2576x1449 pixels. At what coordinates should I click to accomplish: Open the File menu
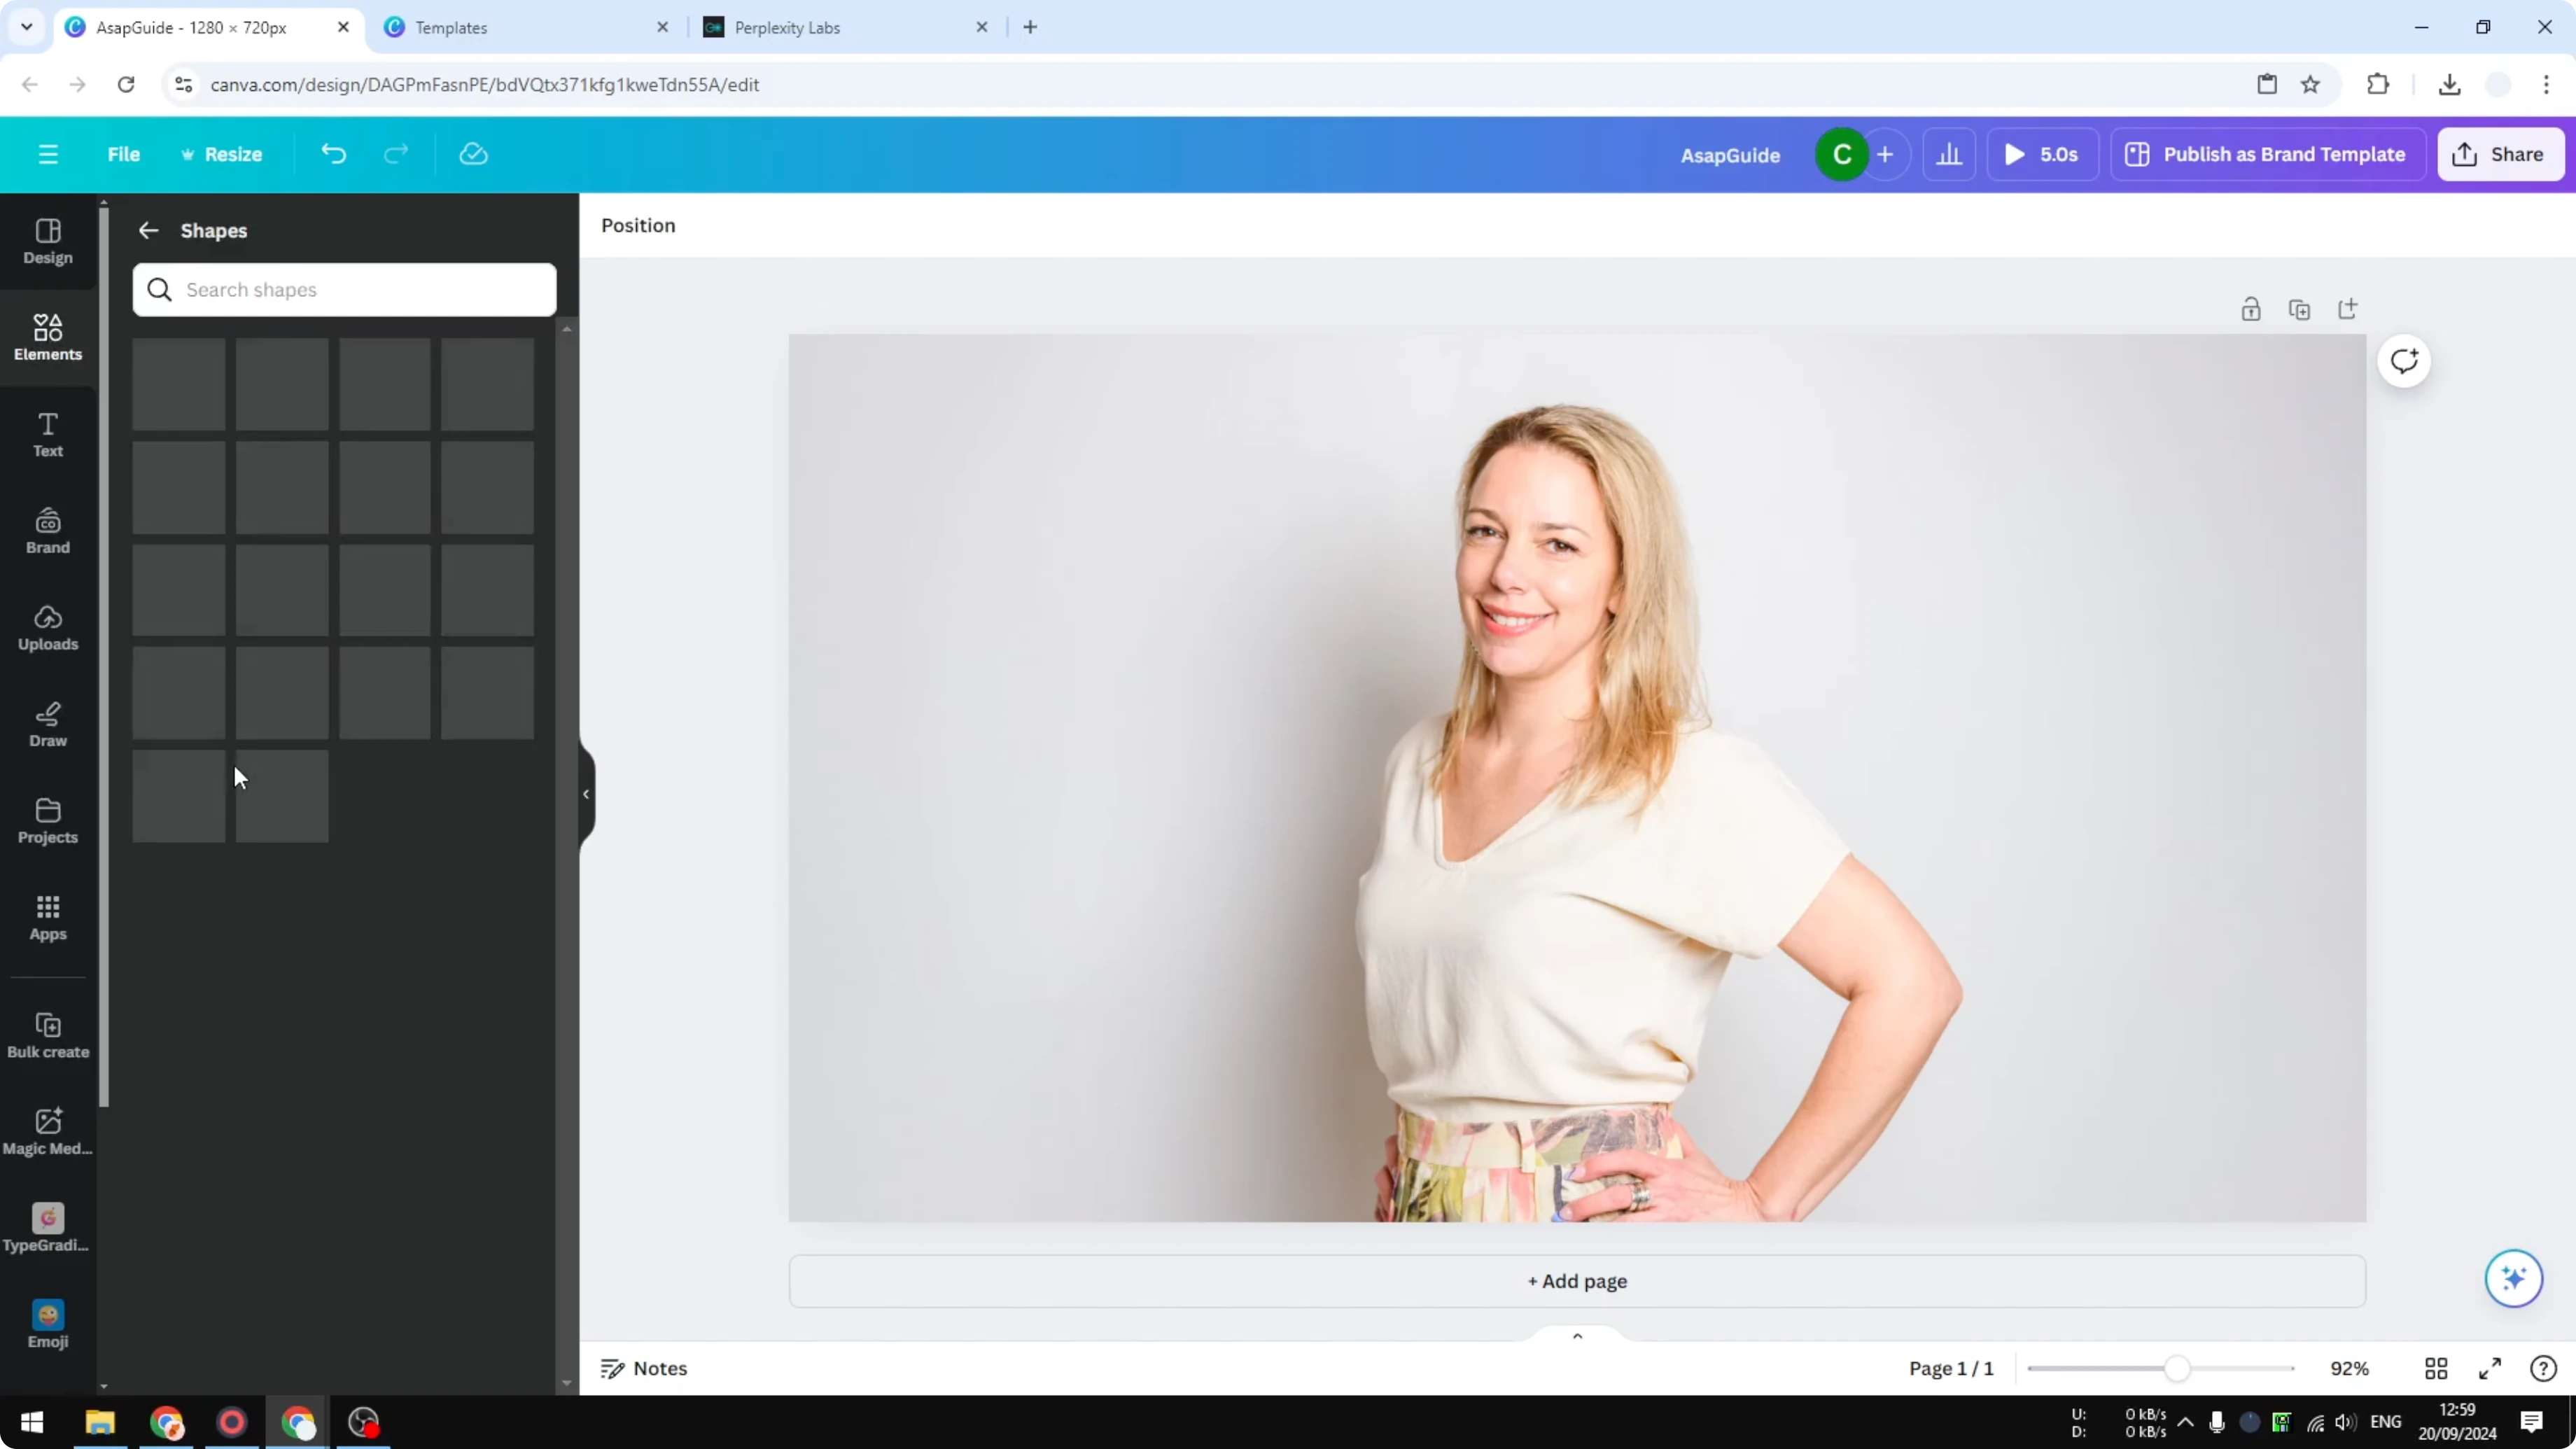tap(124, 154)
